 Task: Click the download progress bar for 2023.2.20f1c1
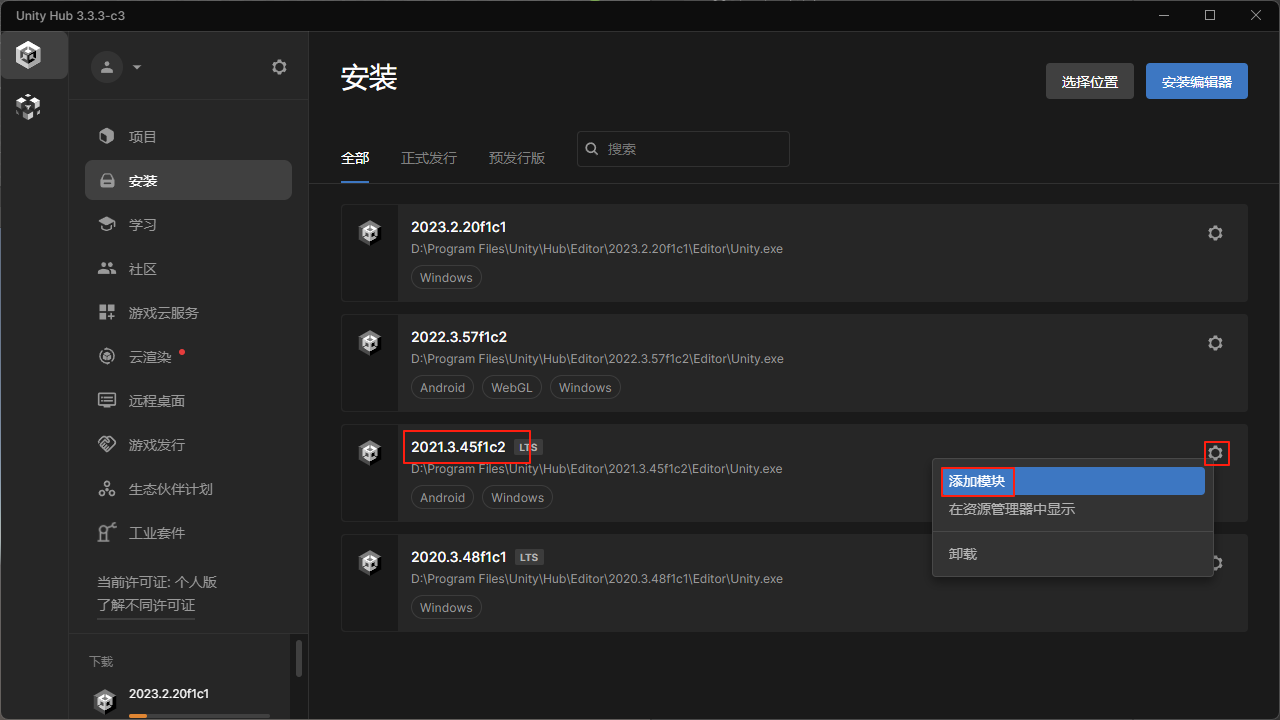point(199,716)
